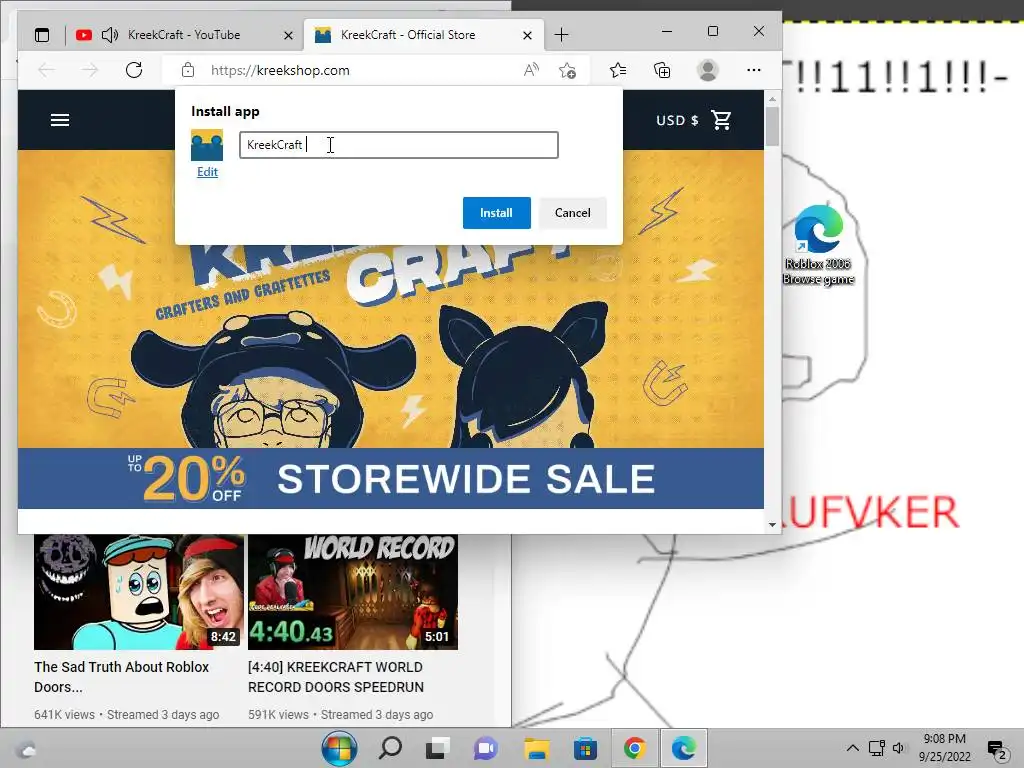Open Task View on the taskbar
The image size is (1024, 768).
(x=438, y=748)
